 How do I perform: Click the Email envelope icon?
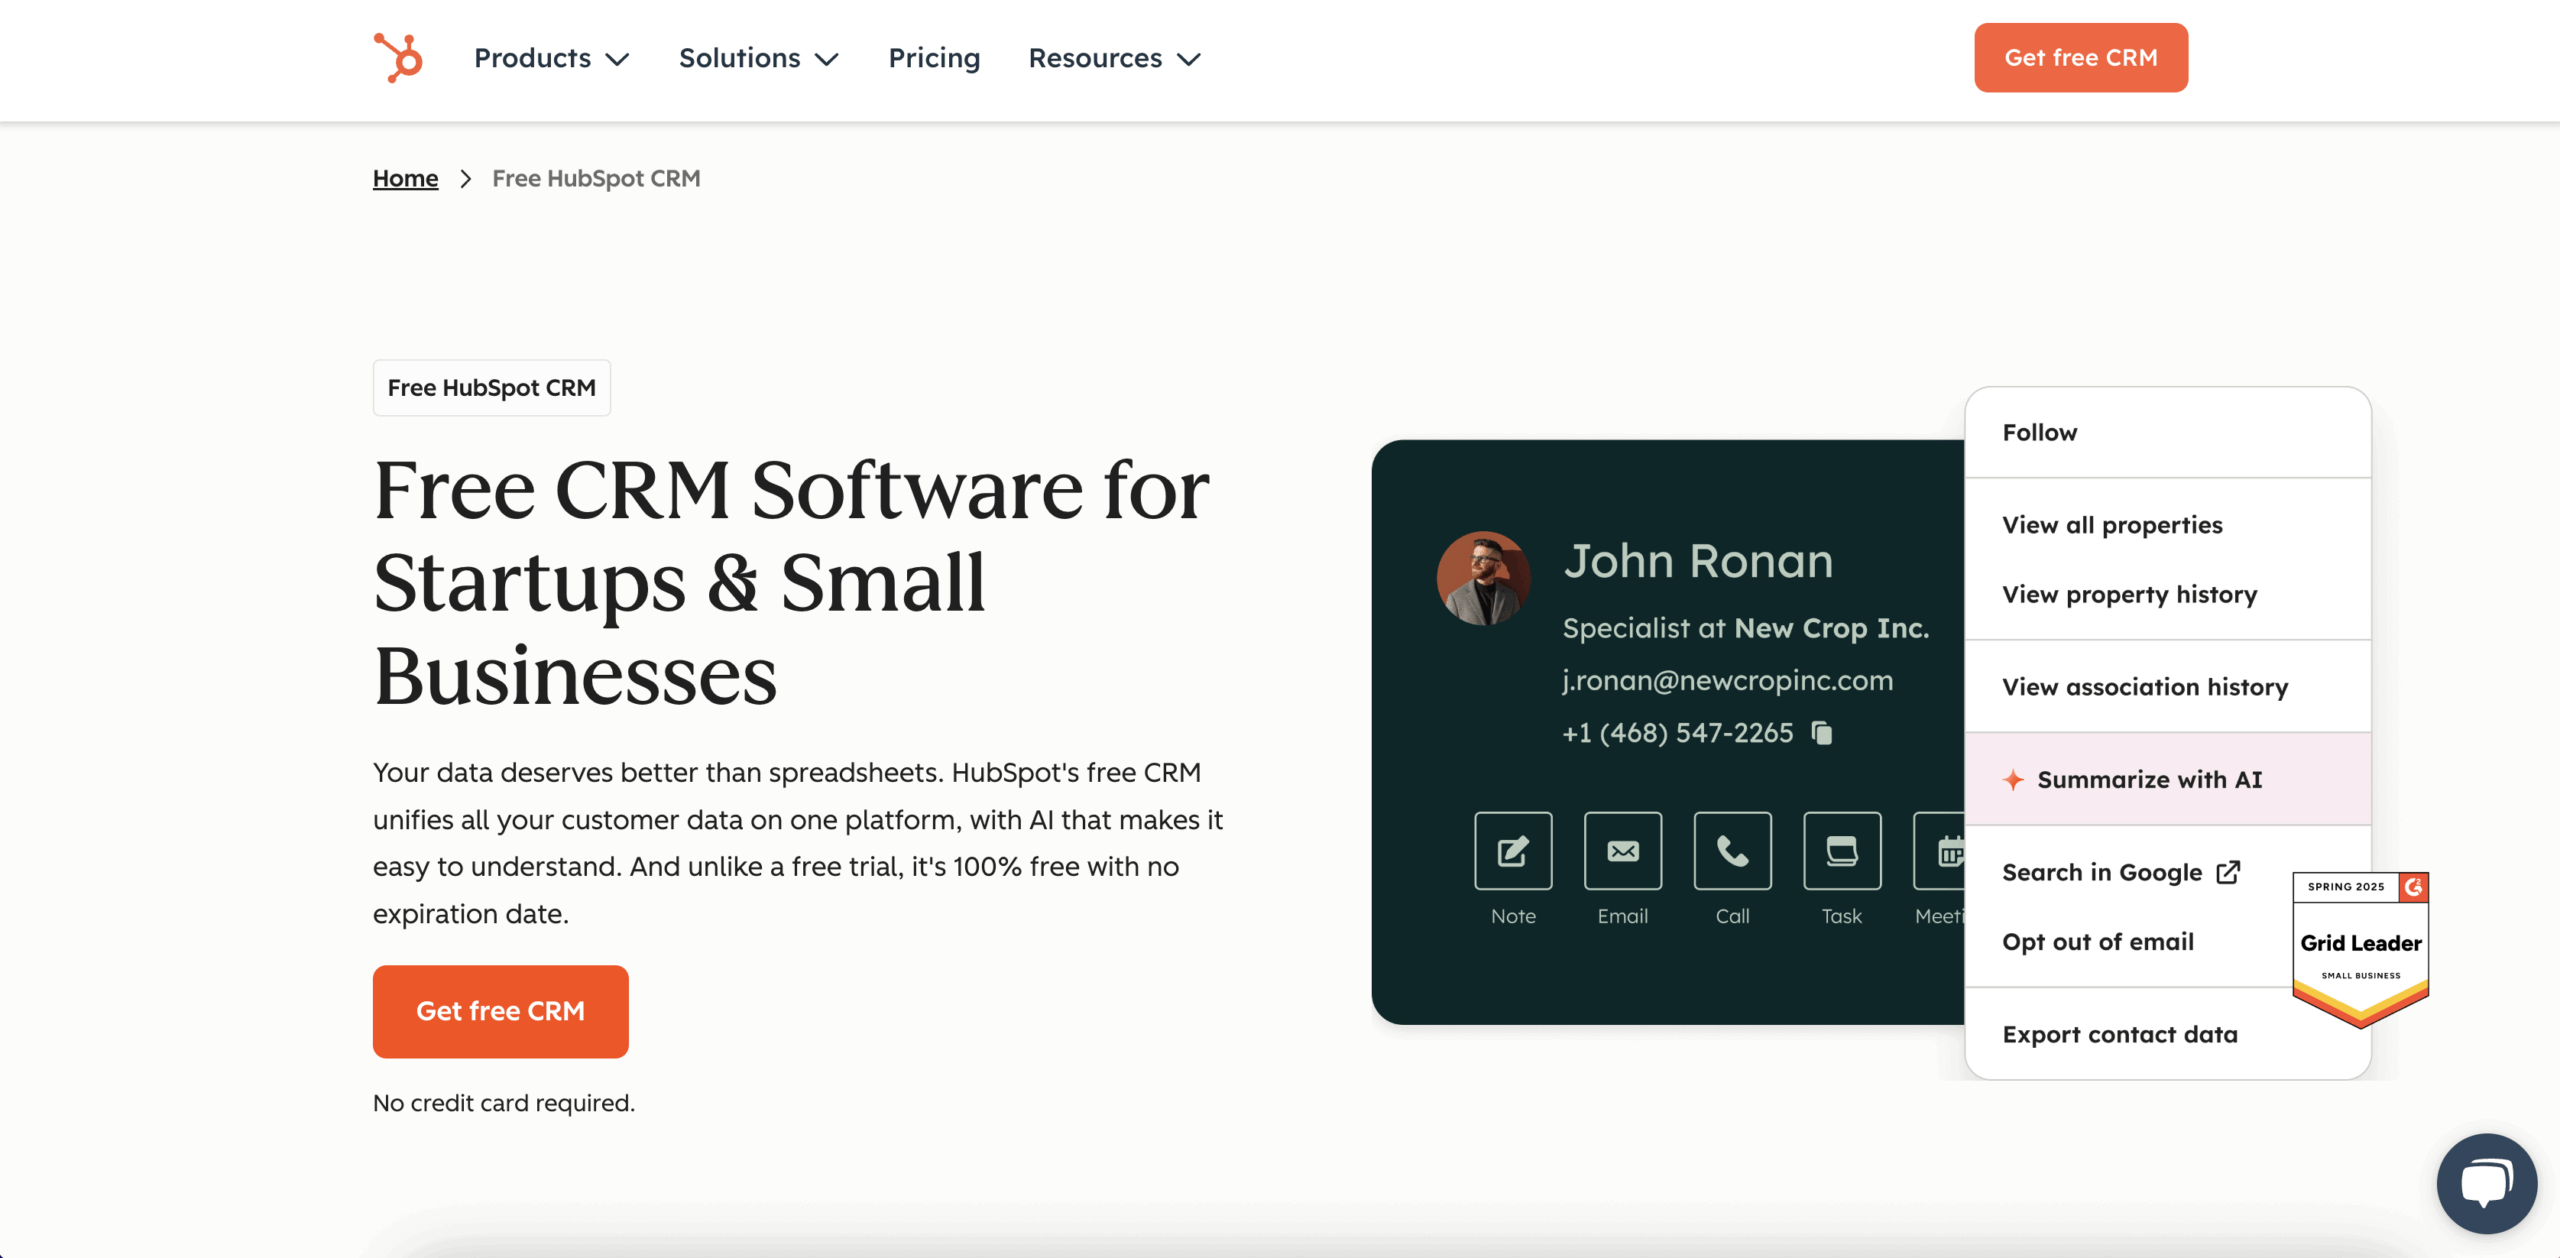click(x=1622, y=851)
